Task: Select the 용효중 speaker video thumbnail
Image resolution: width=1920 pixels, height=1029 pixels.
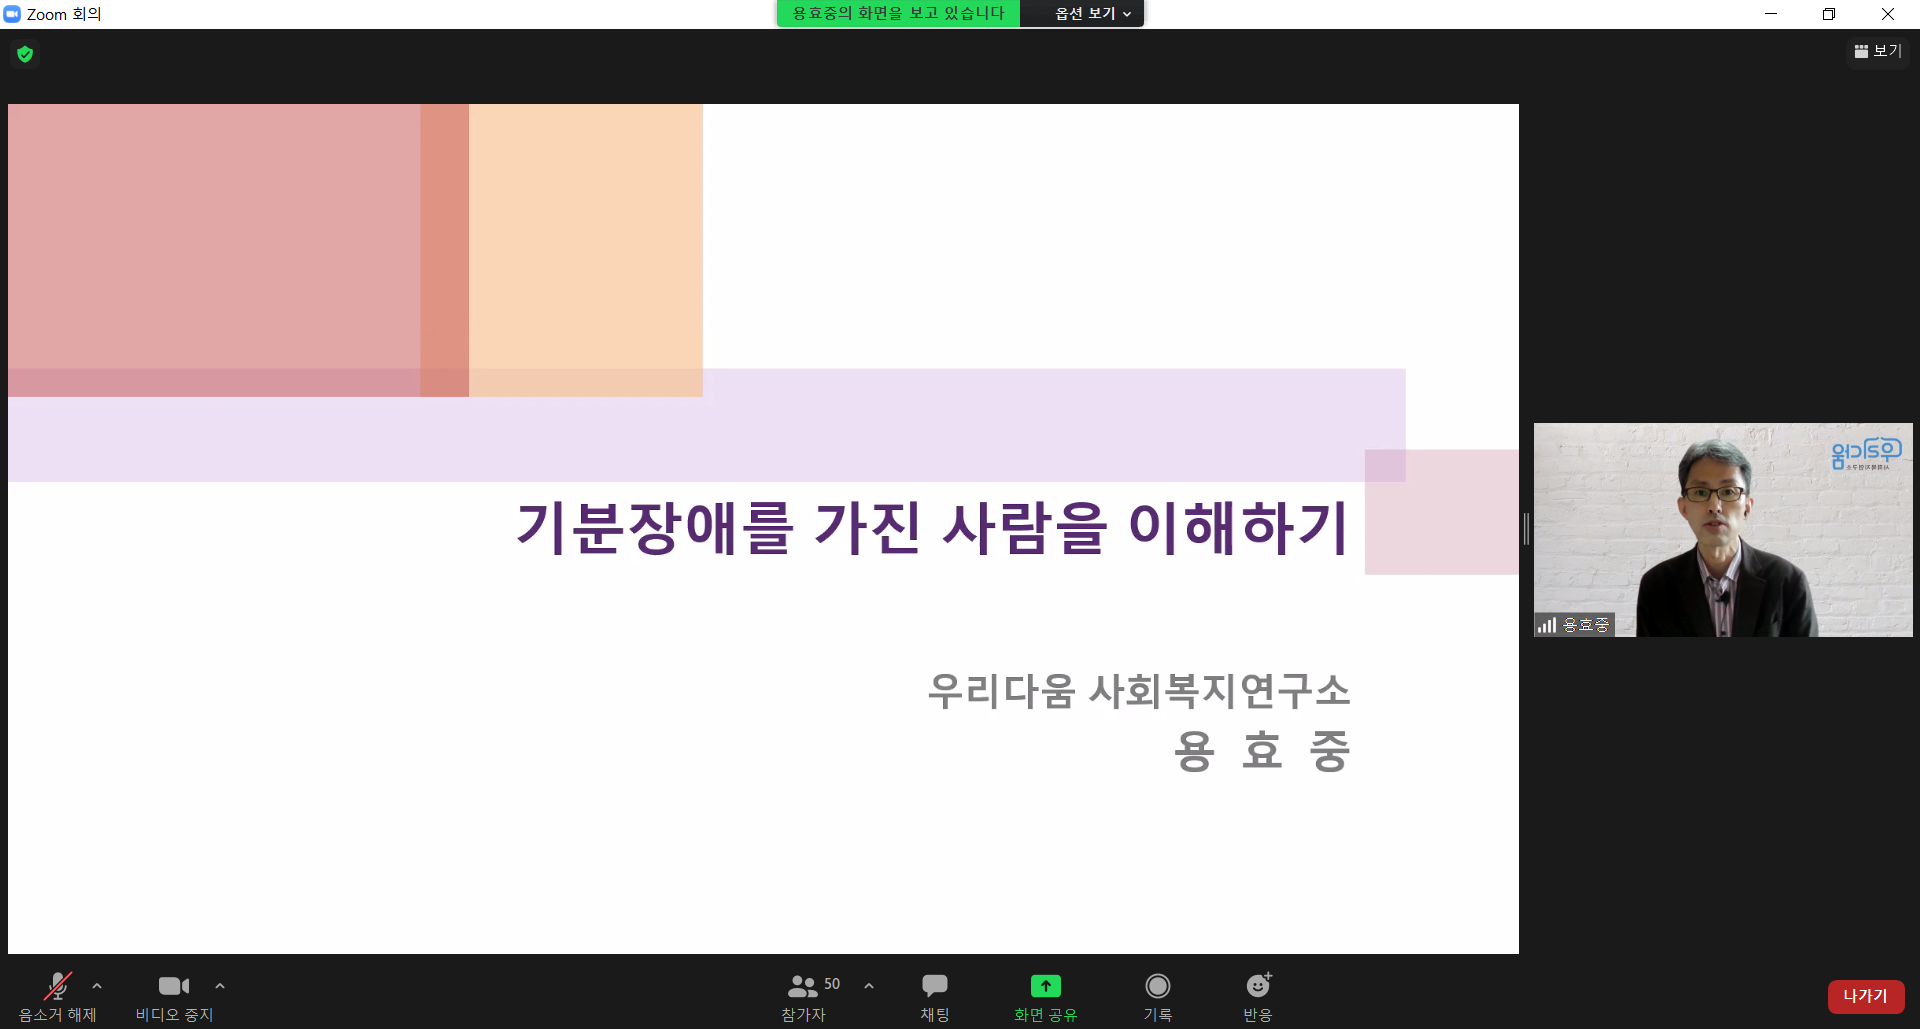Action: click(1723, 530)
